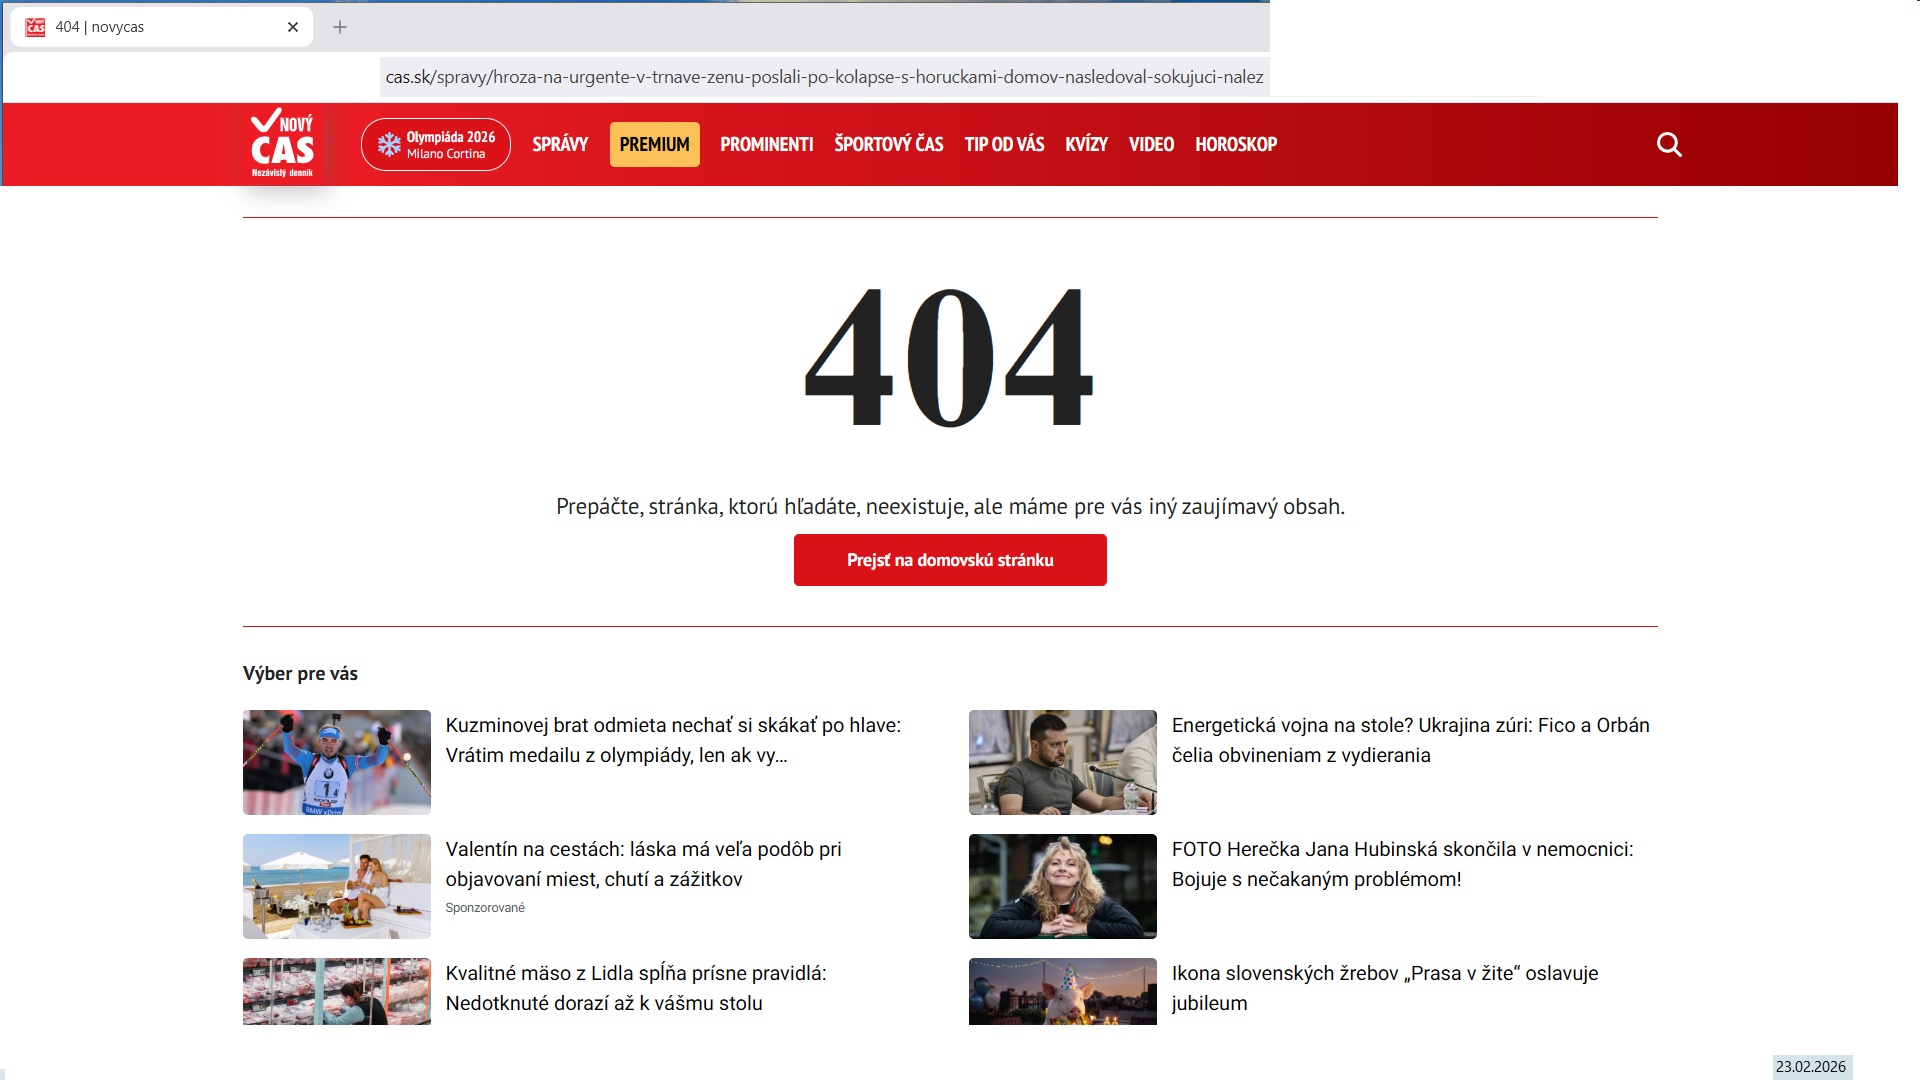The image size is (1920, 1080).
Task: Click the Olympiáda 2026 snowflake badge
Action: coord(436,145)
